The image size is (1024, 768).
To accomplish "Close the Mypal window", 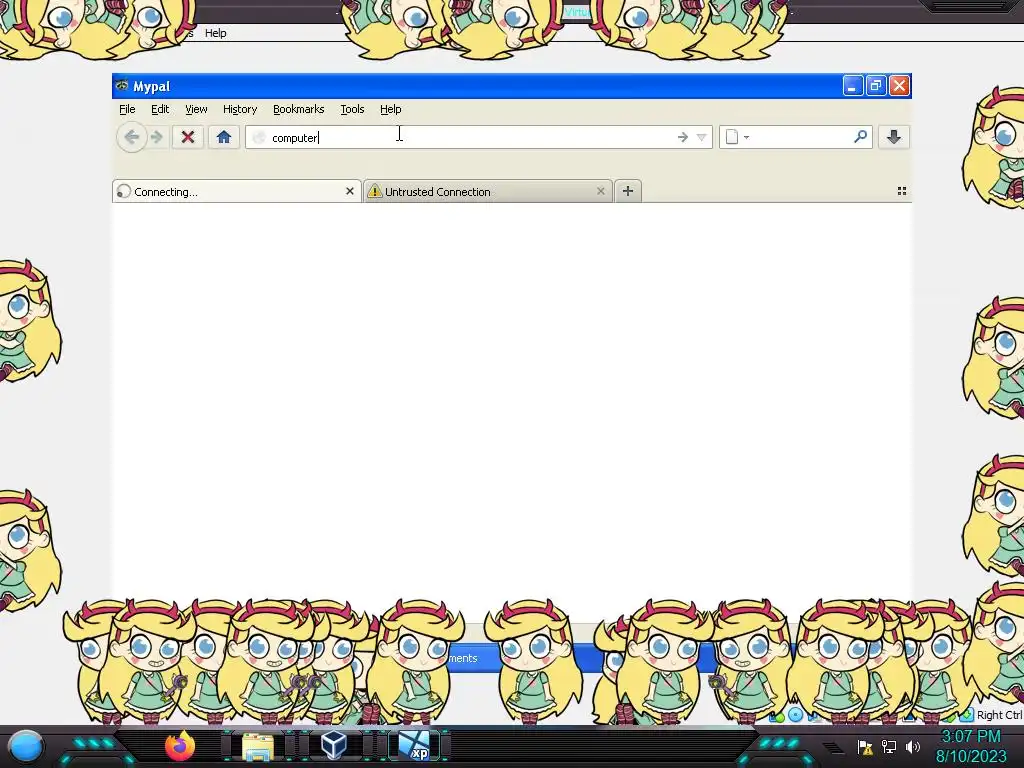I will [x=899, y=86].
